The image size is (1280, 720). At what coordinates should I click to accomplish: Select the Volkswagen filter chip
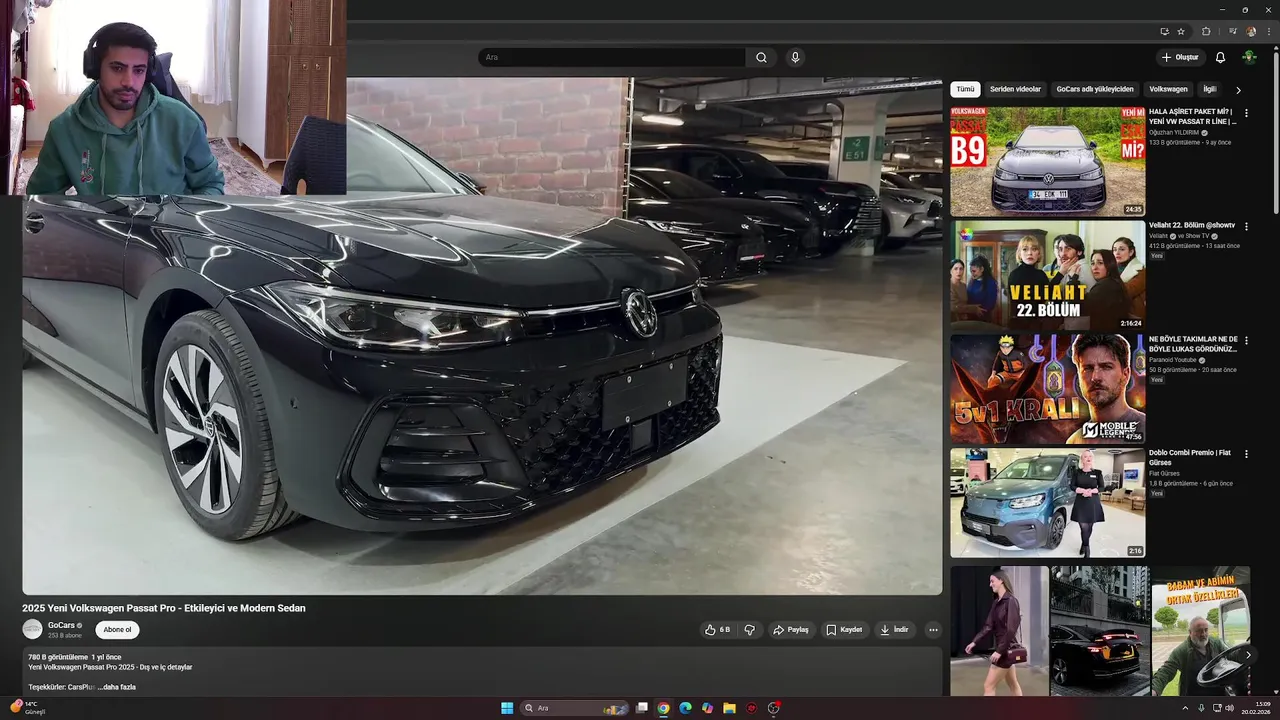(x=1168, y=89)
